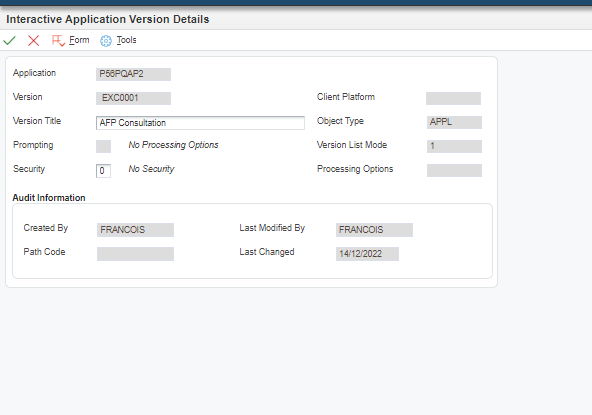This screenshot has width=592, height=415.
Task: Click the Object Type field APPL
Action: click(454, 122)
